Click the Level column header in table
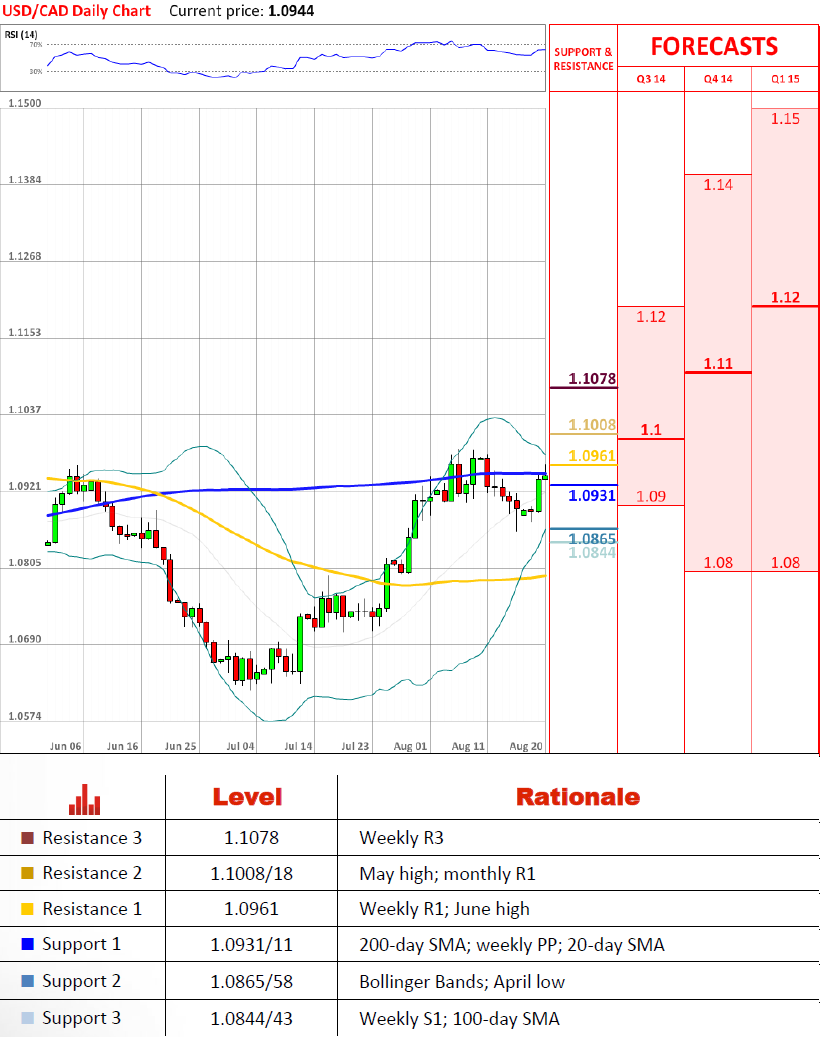This screenshot has height=1037, width=820. (247, 797)
